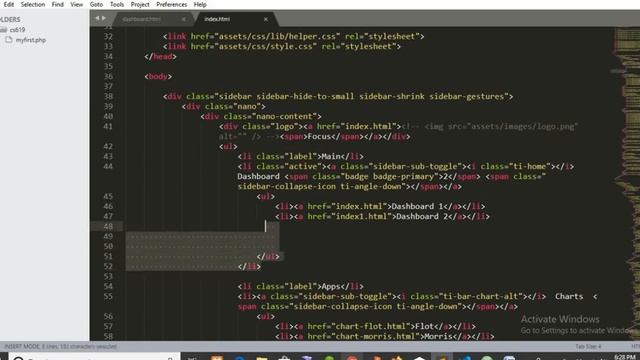
Task: Open the Tools menu
Action: tap(117, 4)
